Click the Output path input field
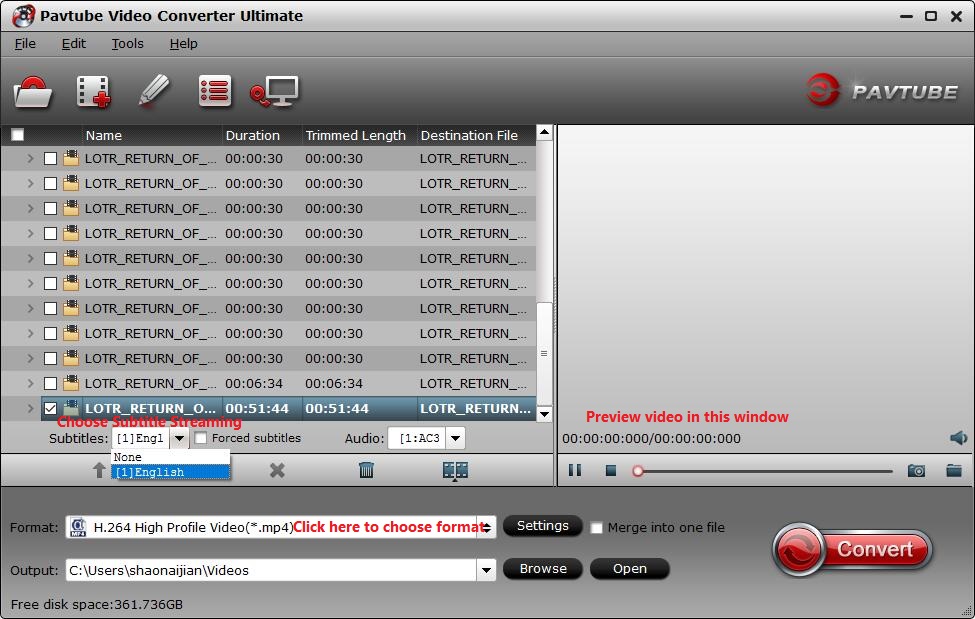Image resolution: width=975 pixels, height=619 pixels. coord(271,570)
